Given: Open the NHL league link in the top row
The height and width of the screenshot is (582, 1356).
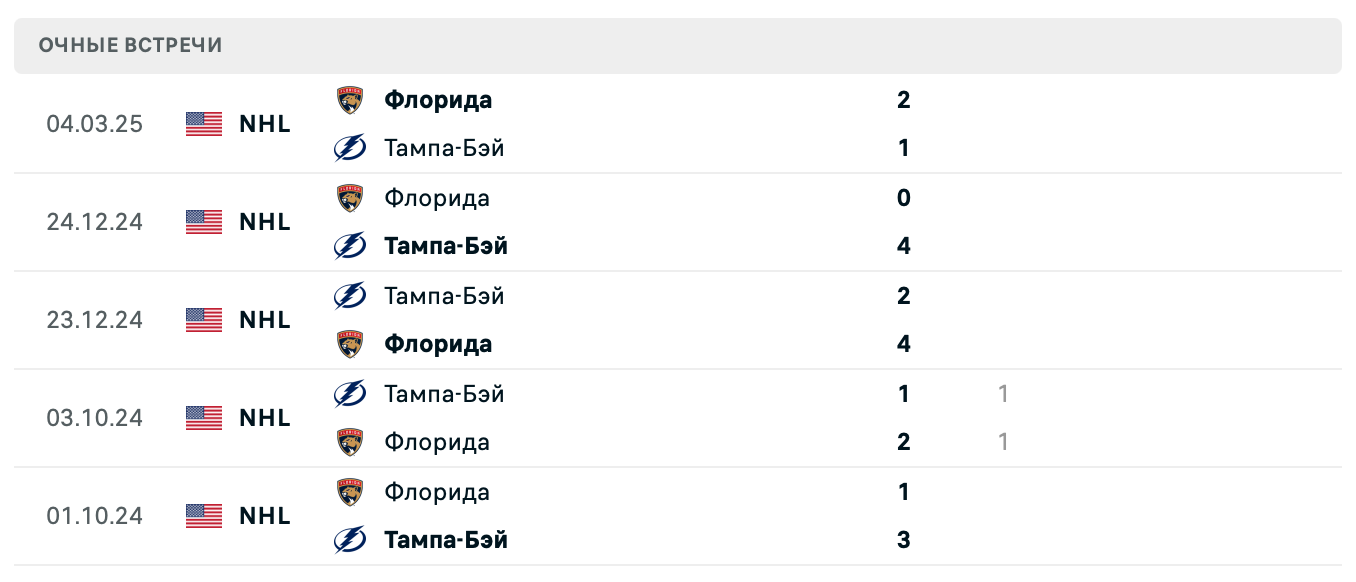Looking at the screenshot, I should pos(263,124).
